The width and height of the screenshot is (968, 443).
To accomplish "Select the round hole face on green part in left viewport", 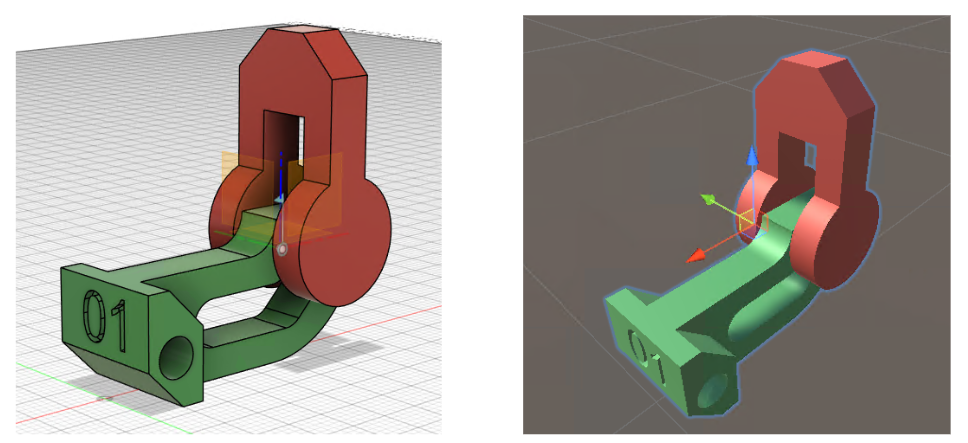I will (177, 359).
